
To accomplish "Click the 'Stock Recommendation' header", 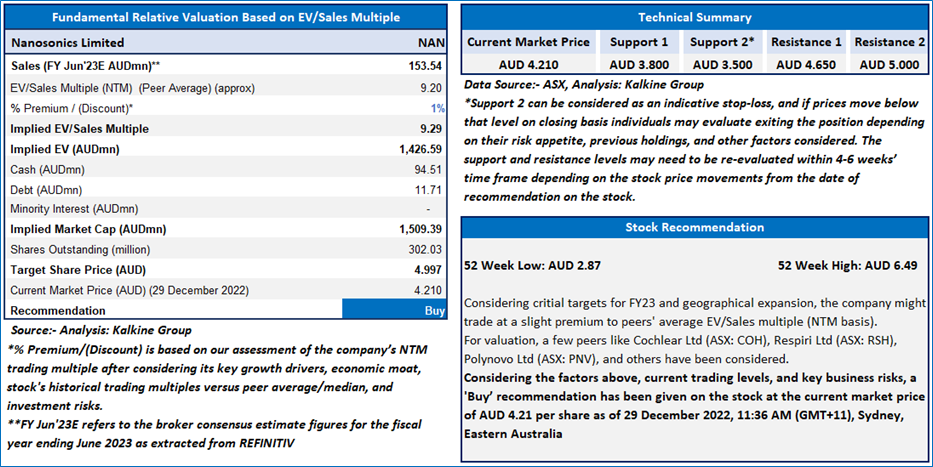I will pos(694,227).
